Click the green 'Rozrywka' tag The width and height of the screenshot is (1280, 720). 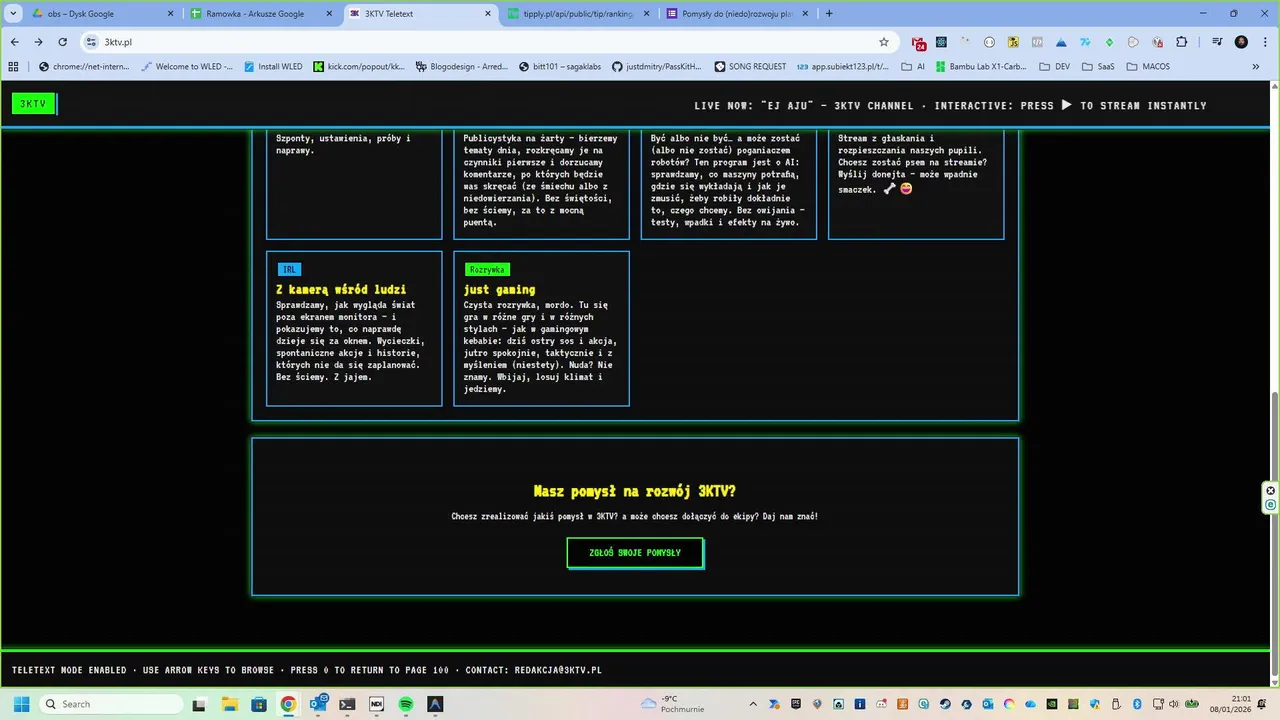tap(487, 269)
